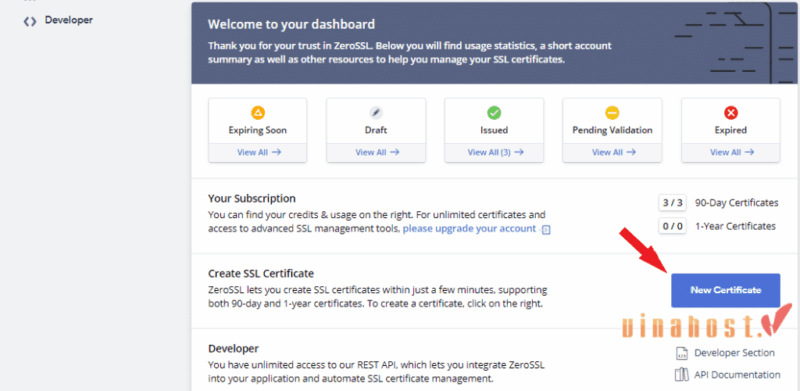Click the Developer section heading in dashboard
Viewport: 800px width, 391px height.
tap(233, 349)
